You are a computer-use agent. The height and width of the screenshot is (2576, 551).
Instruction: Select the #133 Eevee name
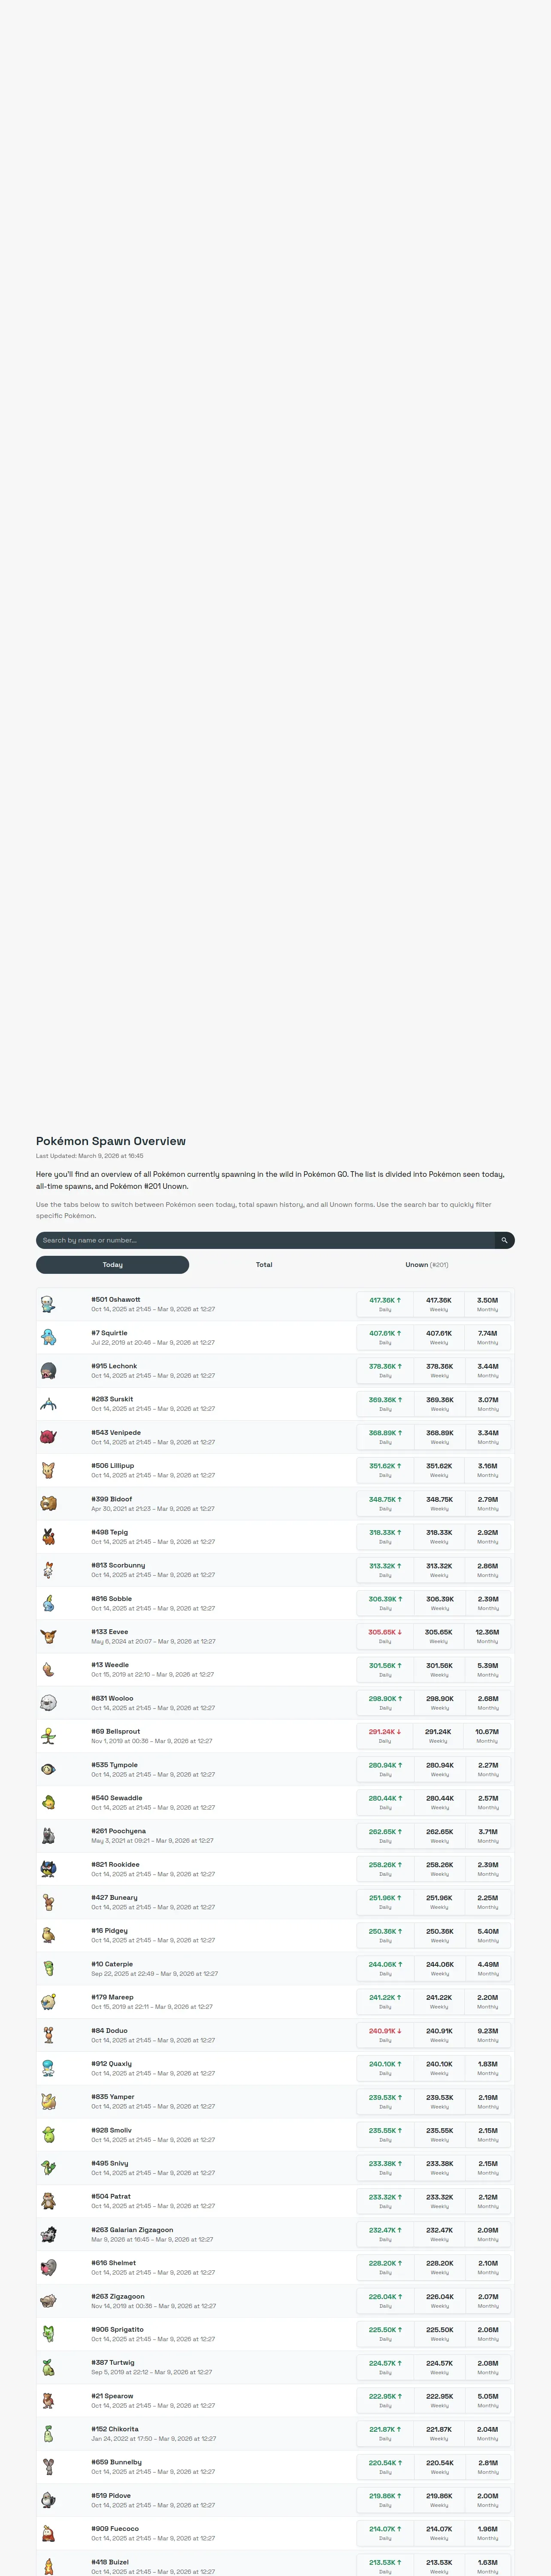(x=110, y=1631)
